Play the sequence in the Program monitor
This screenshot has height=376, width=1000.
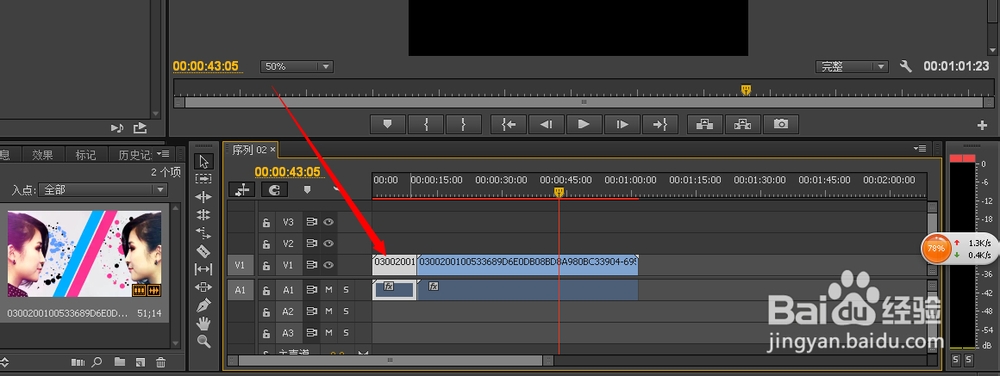(x=584, y=124)
